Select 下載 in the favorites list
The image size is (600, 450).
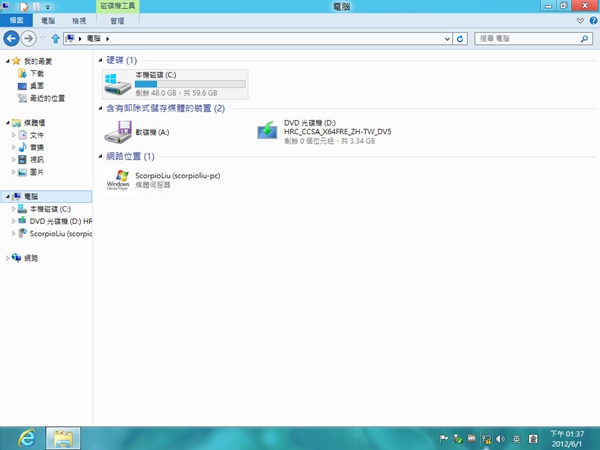[36, 74]
